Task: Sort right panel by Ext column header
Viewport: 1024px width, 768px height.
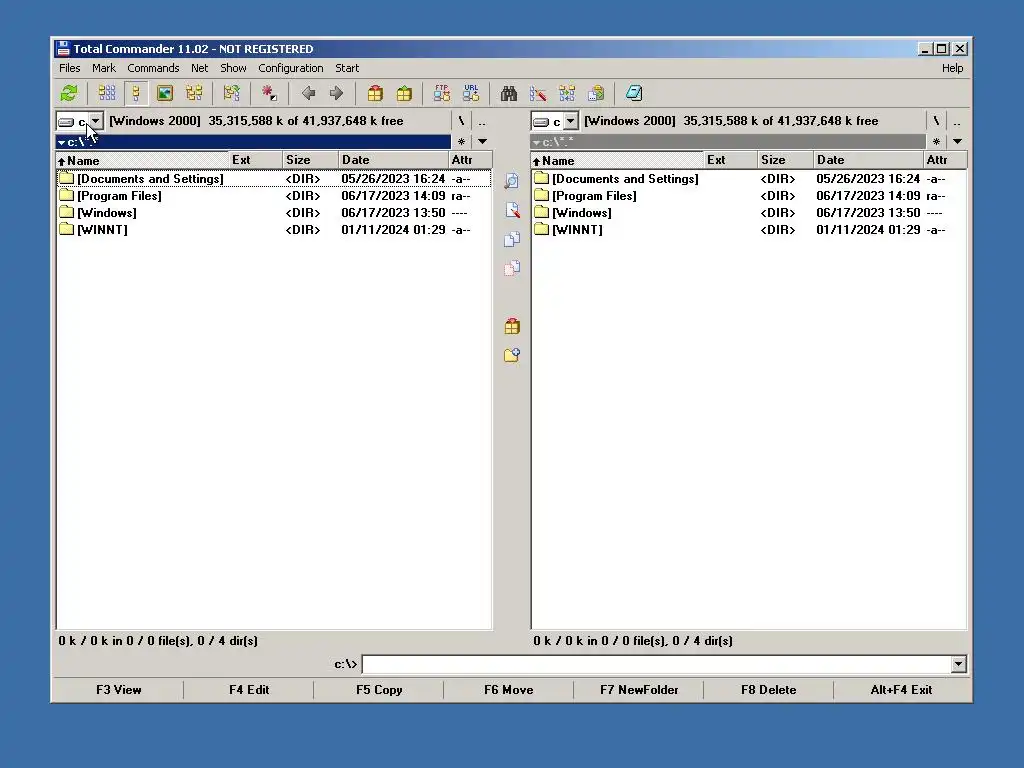Action: click(x=731, y=160)
